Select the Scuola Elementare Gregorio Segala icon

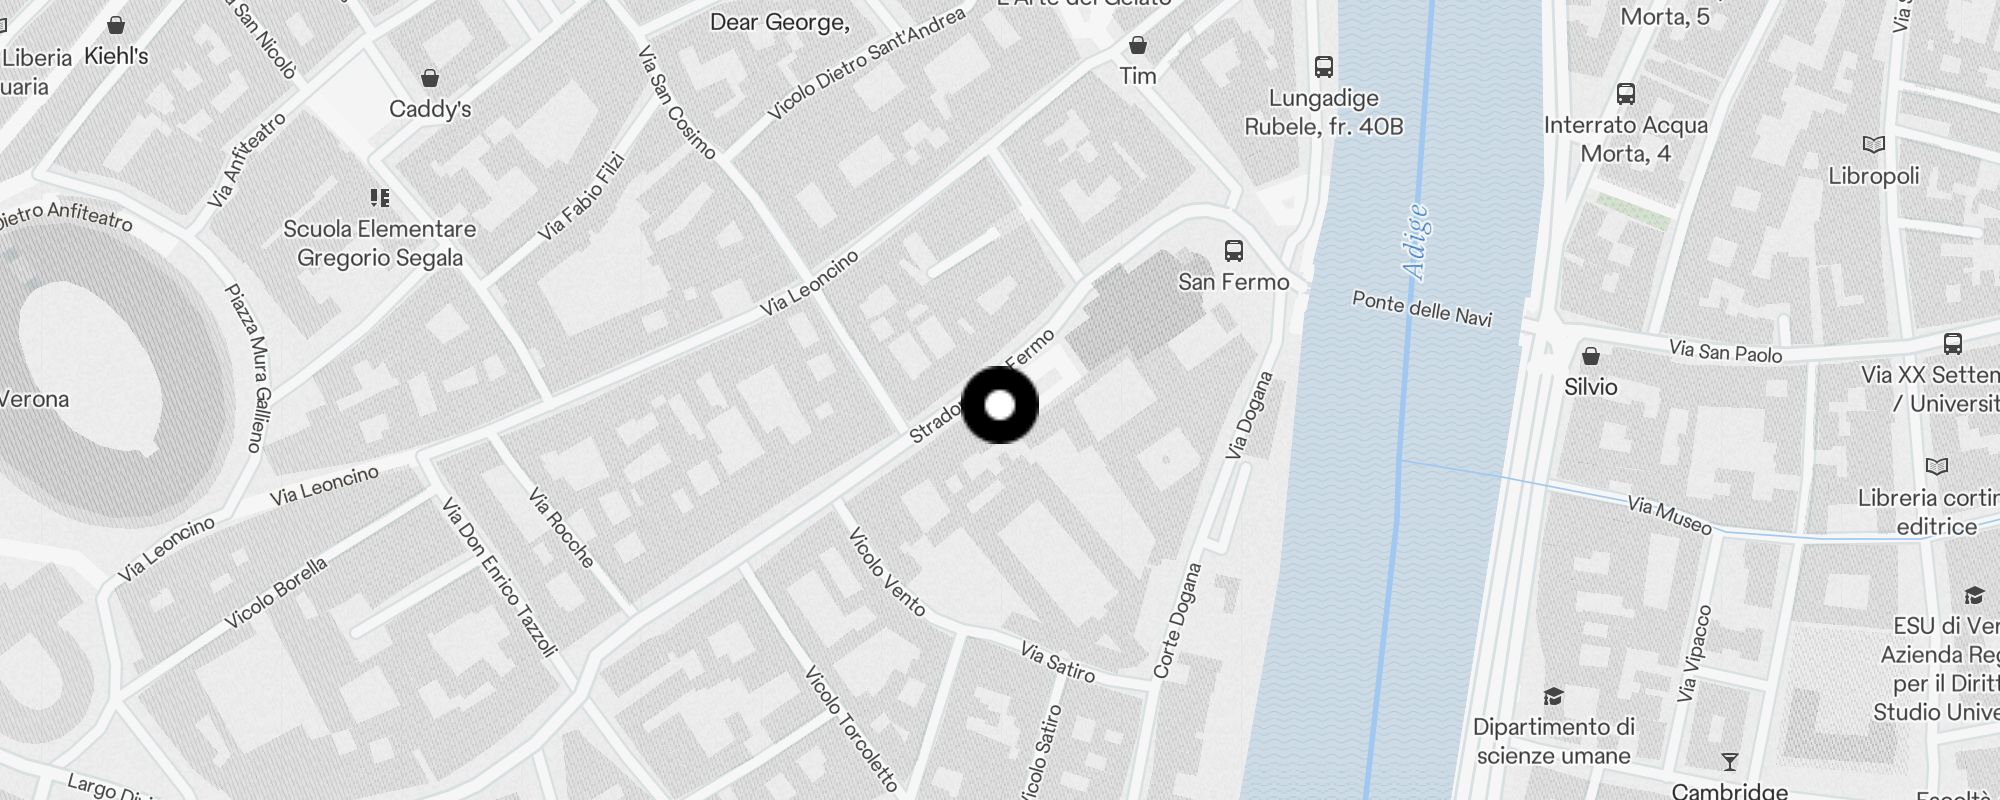(x=380, y=198)
